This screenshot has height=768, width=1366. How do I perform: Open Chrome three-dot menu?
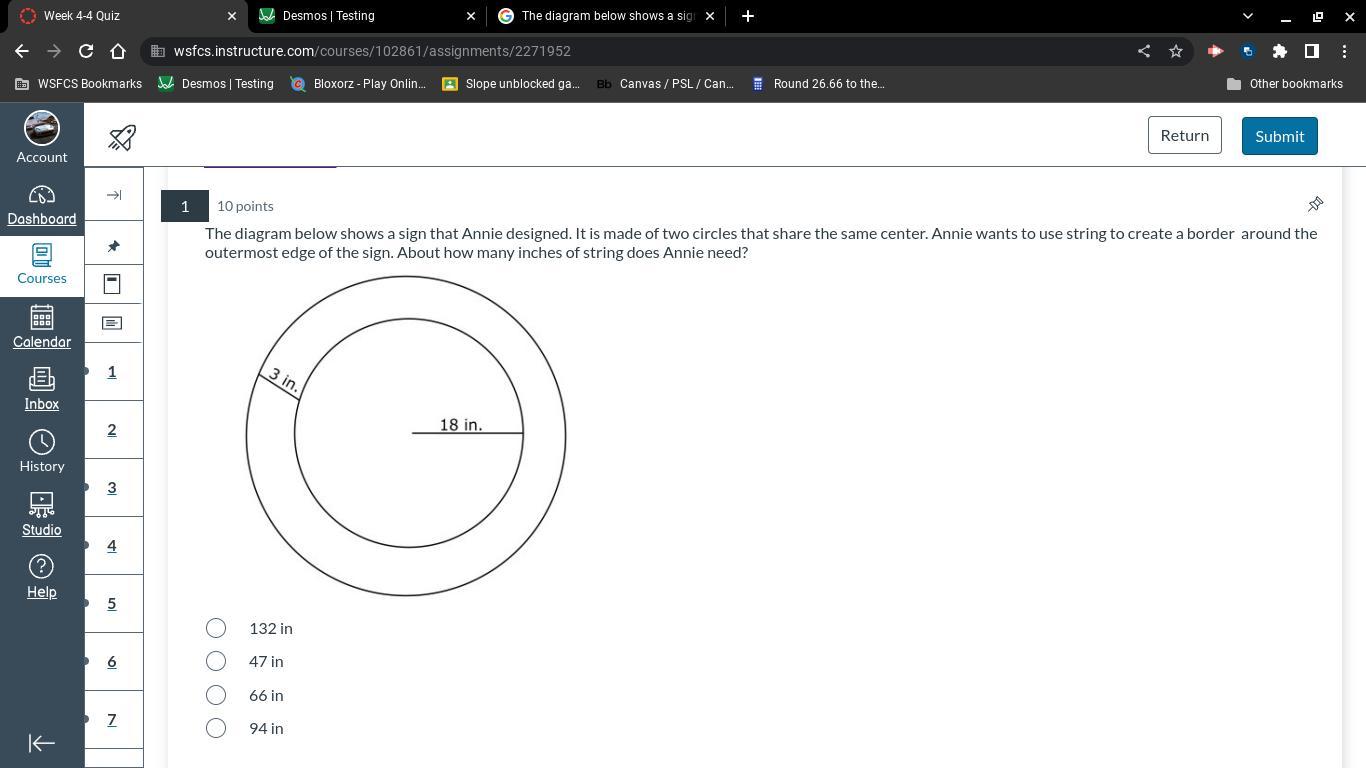point(1344,51)
